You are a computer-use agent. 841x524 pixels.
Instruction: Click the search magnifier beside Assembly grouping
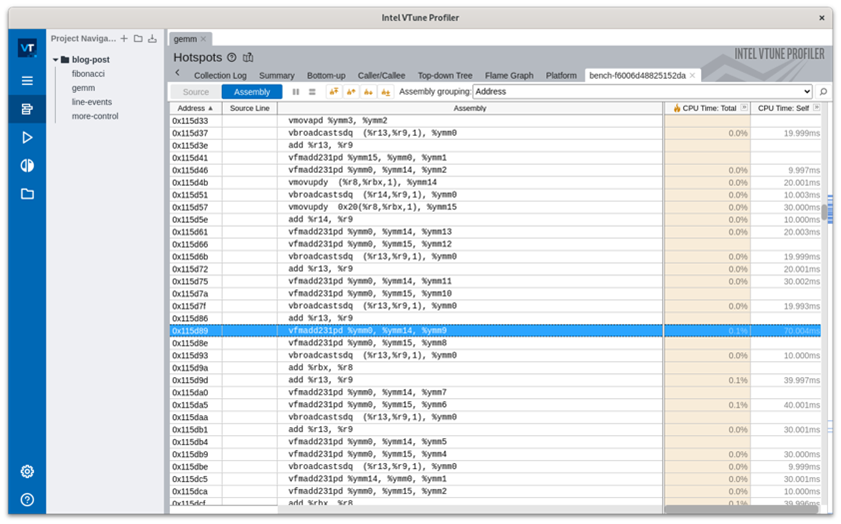tap(823, 92)
